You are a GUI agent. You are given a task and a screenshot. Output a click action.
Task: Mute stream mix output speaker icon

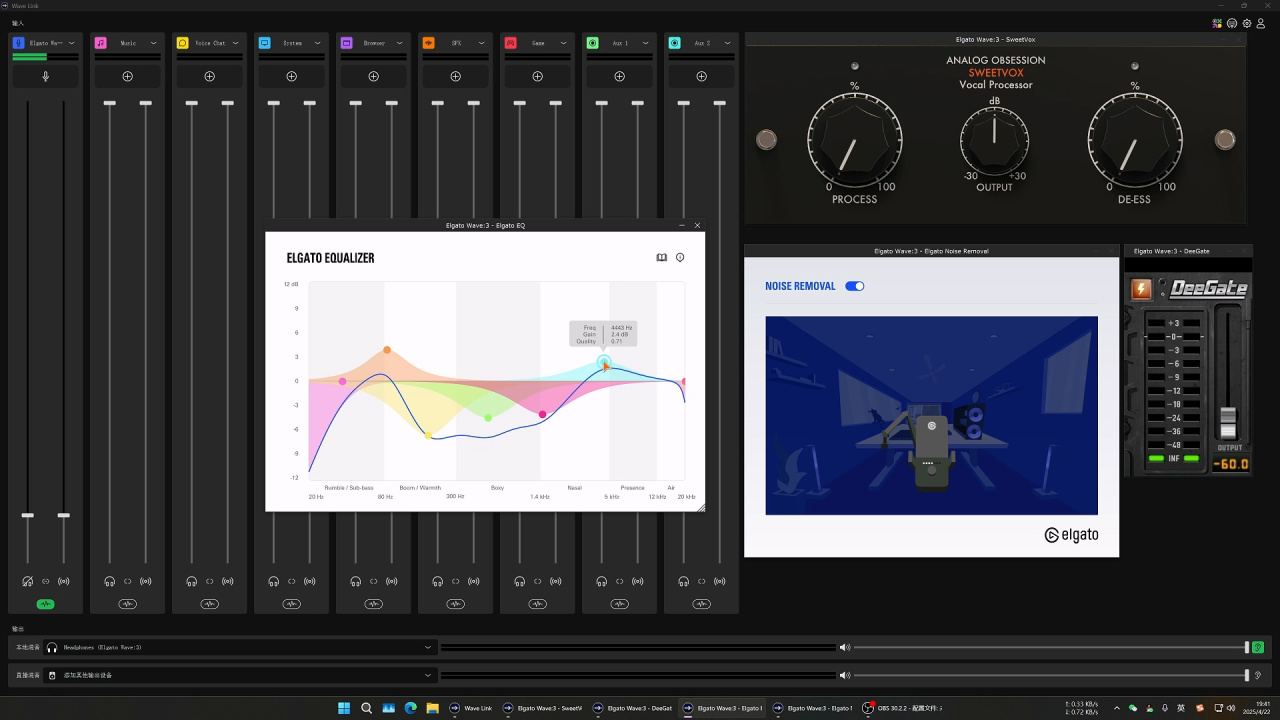click(x=845, y=675)
